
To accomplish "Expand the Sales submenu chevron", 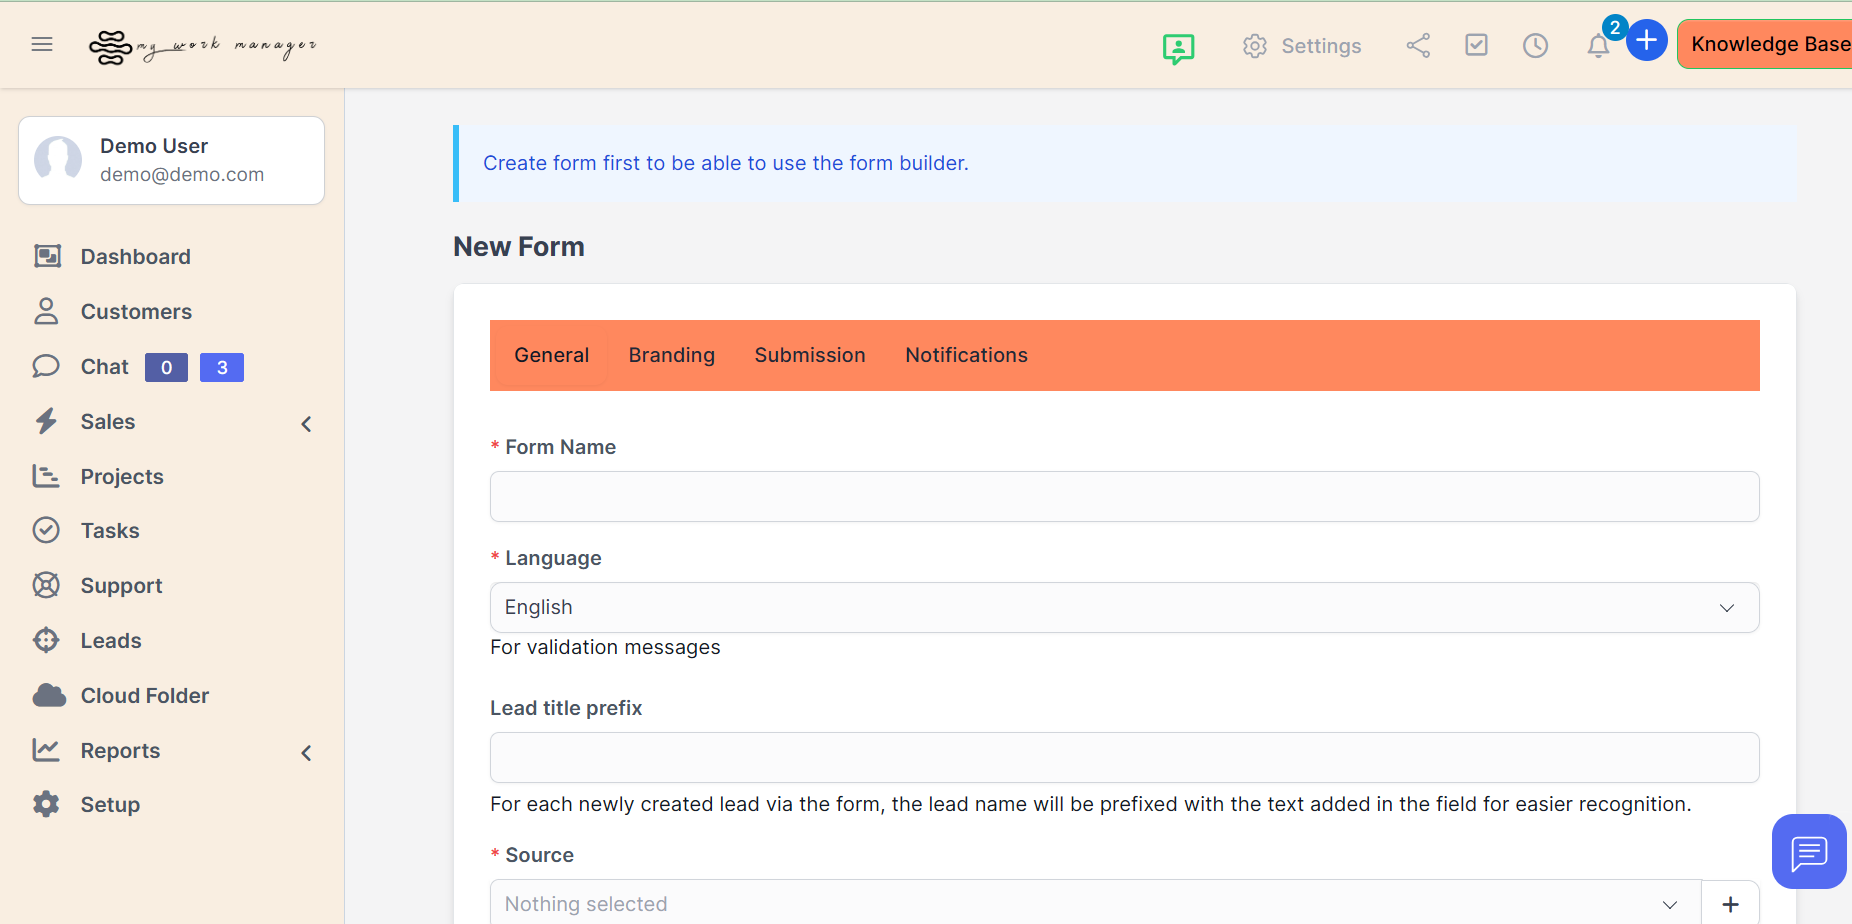I will [307, 424].
